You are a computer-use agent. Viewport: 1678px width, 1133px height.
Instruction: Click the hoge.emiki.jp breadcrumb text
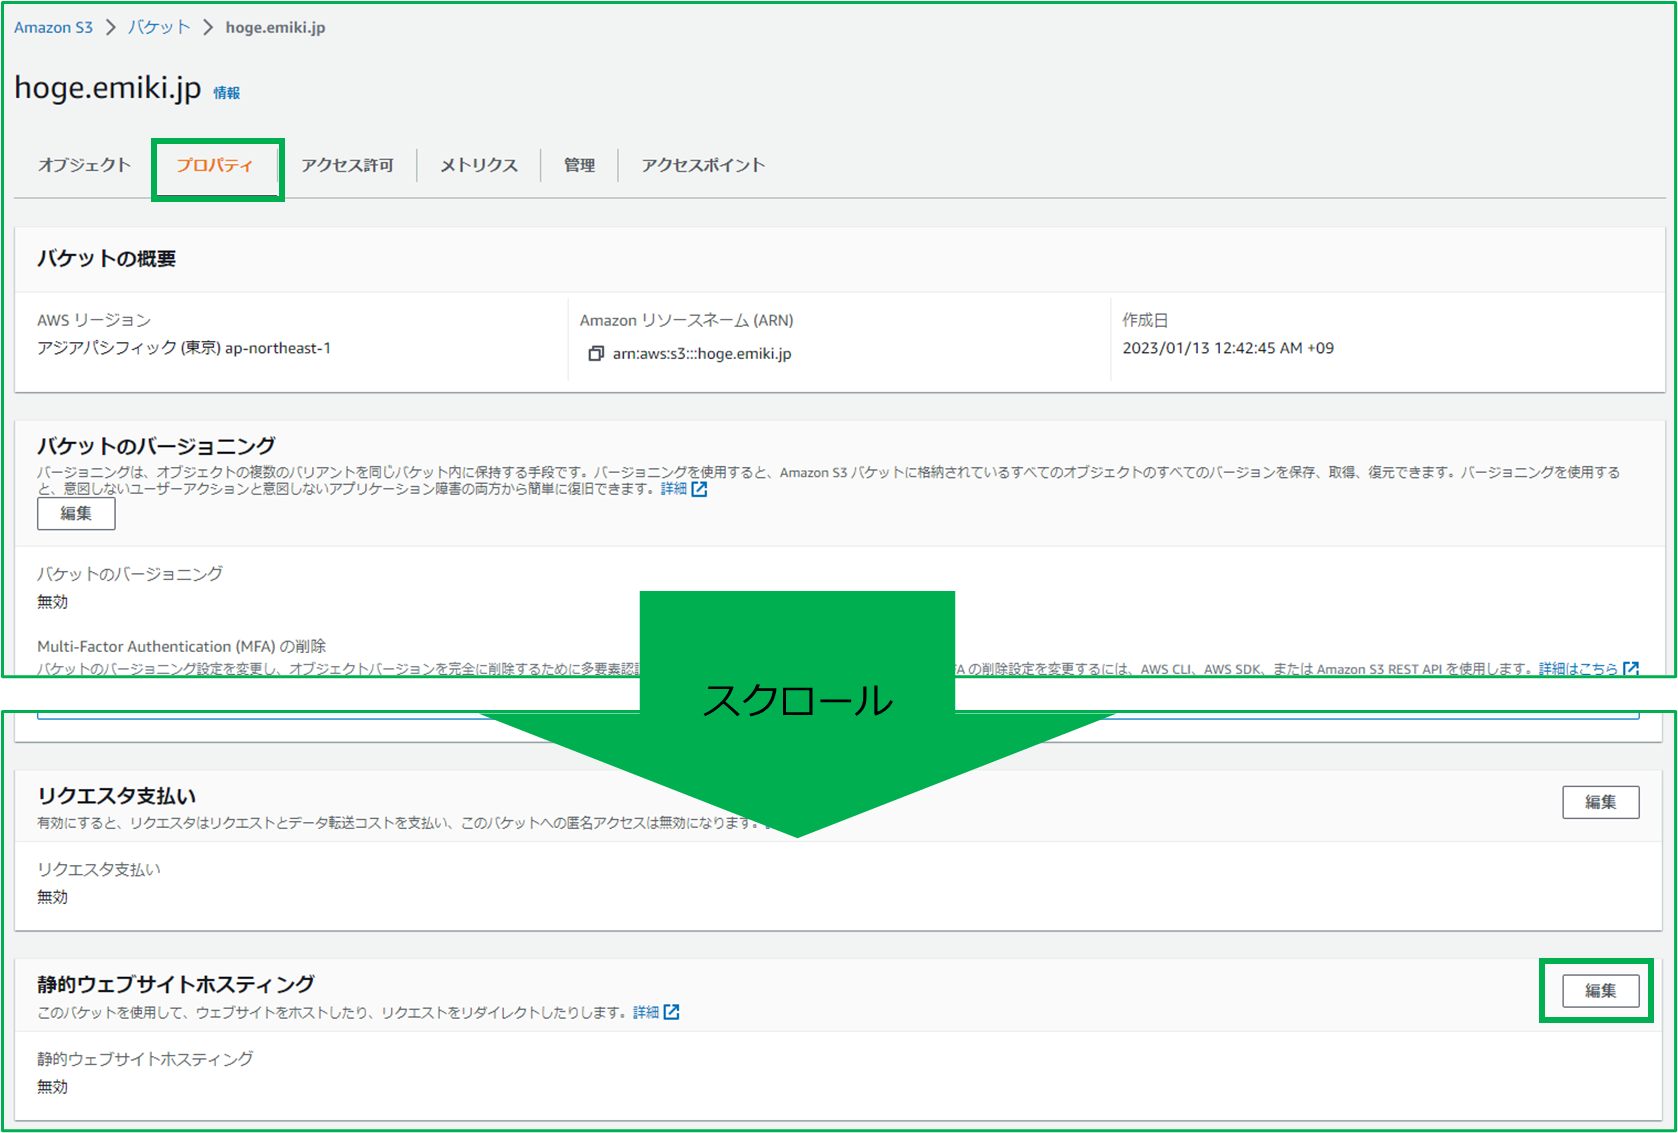click(x=275, y=27)
